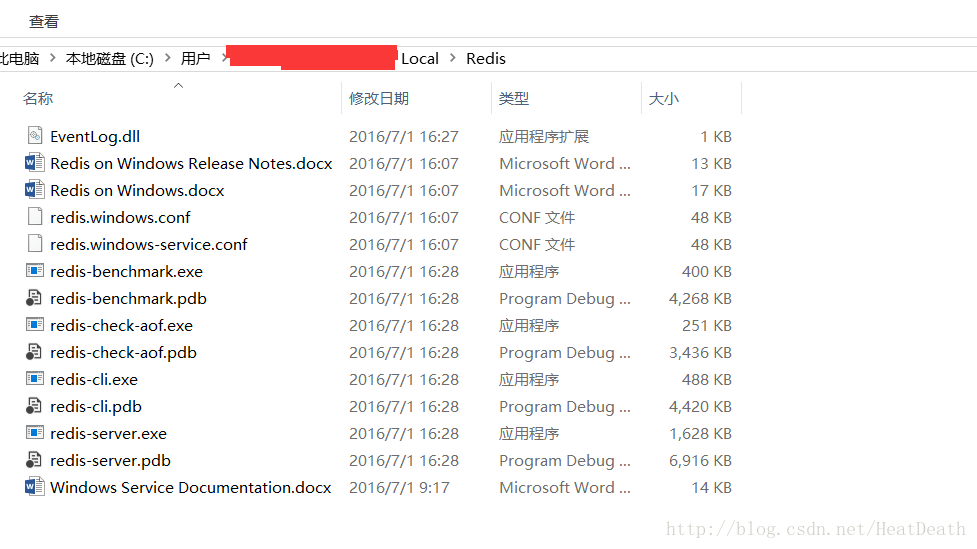Select file name redis-cli.pdb
The height and width of the screenshot is (549, 977).
[x=96, y=406]
